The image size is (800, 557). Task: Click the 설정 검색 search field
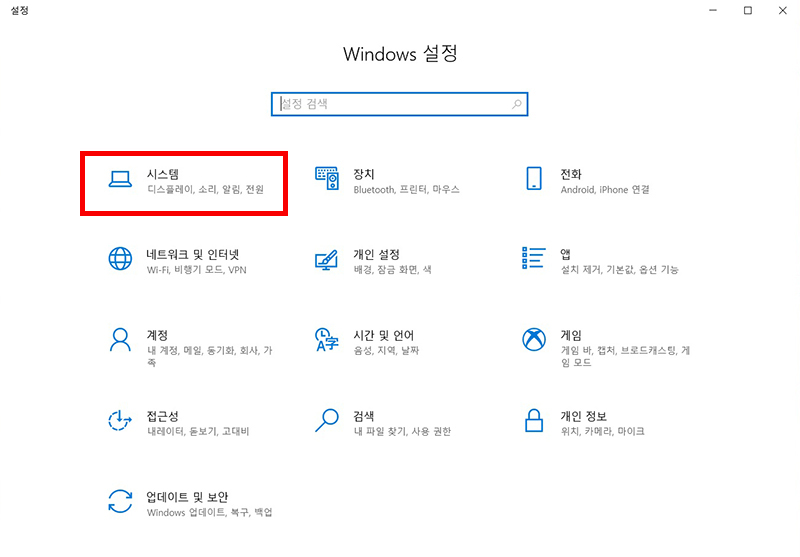click(399, 104)
